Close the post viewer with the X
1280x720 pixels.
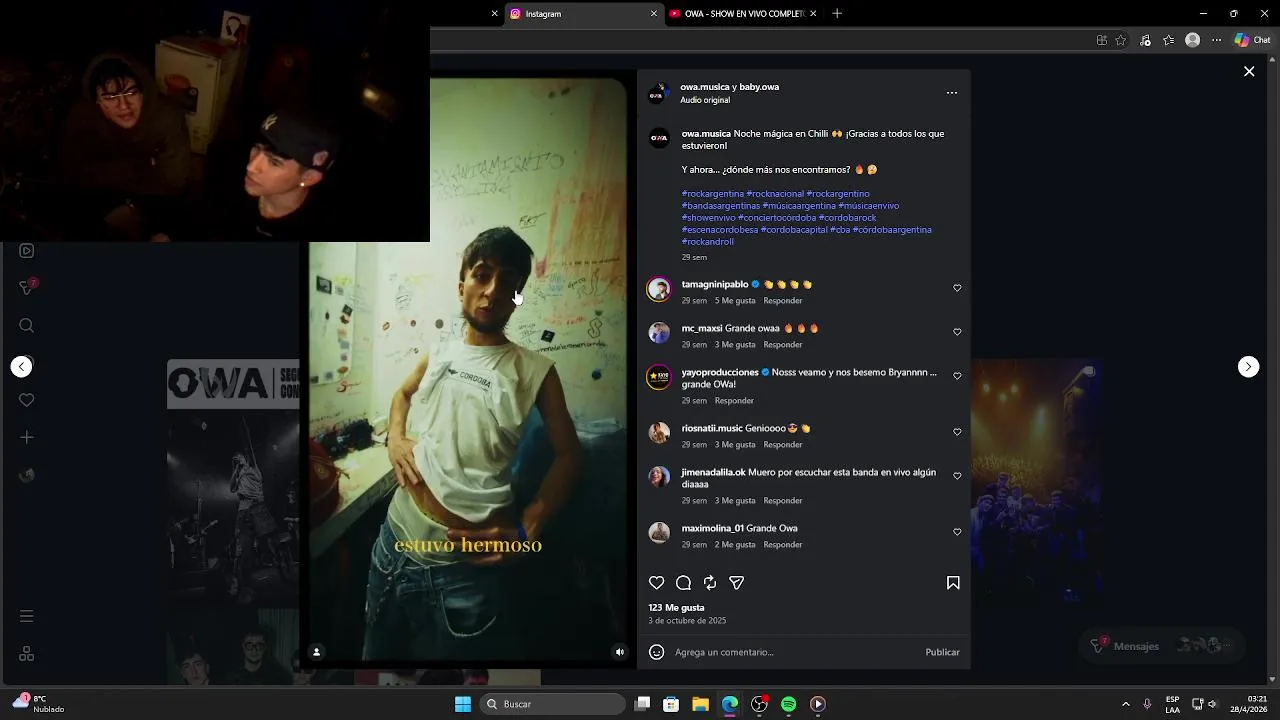(1249, 71)
